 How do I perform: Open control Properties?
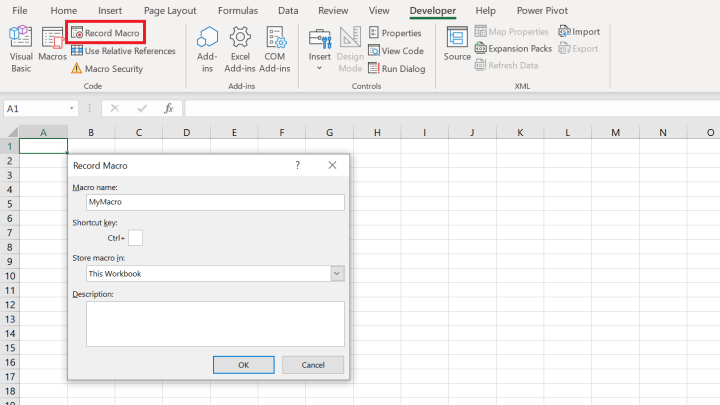395,33
